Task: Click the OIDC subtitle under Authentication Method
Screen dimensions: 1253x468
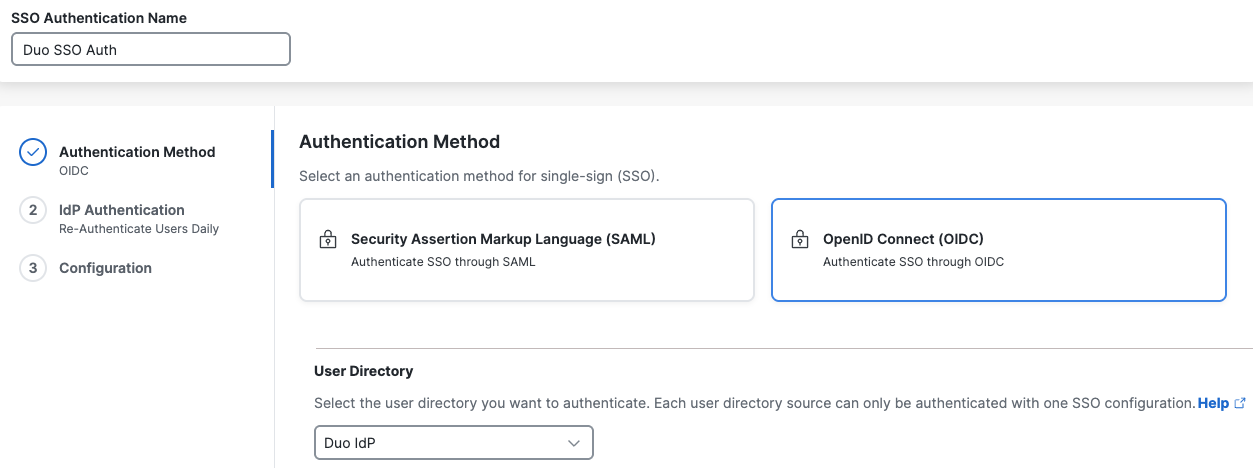Action: [x=74, y=171]
